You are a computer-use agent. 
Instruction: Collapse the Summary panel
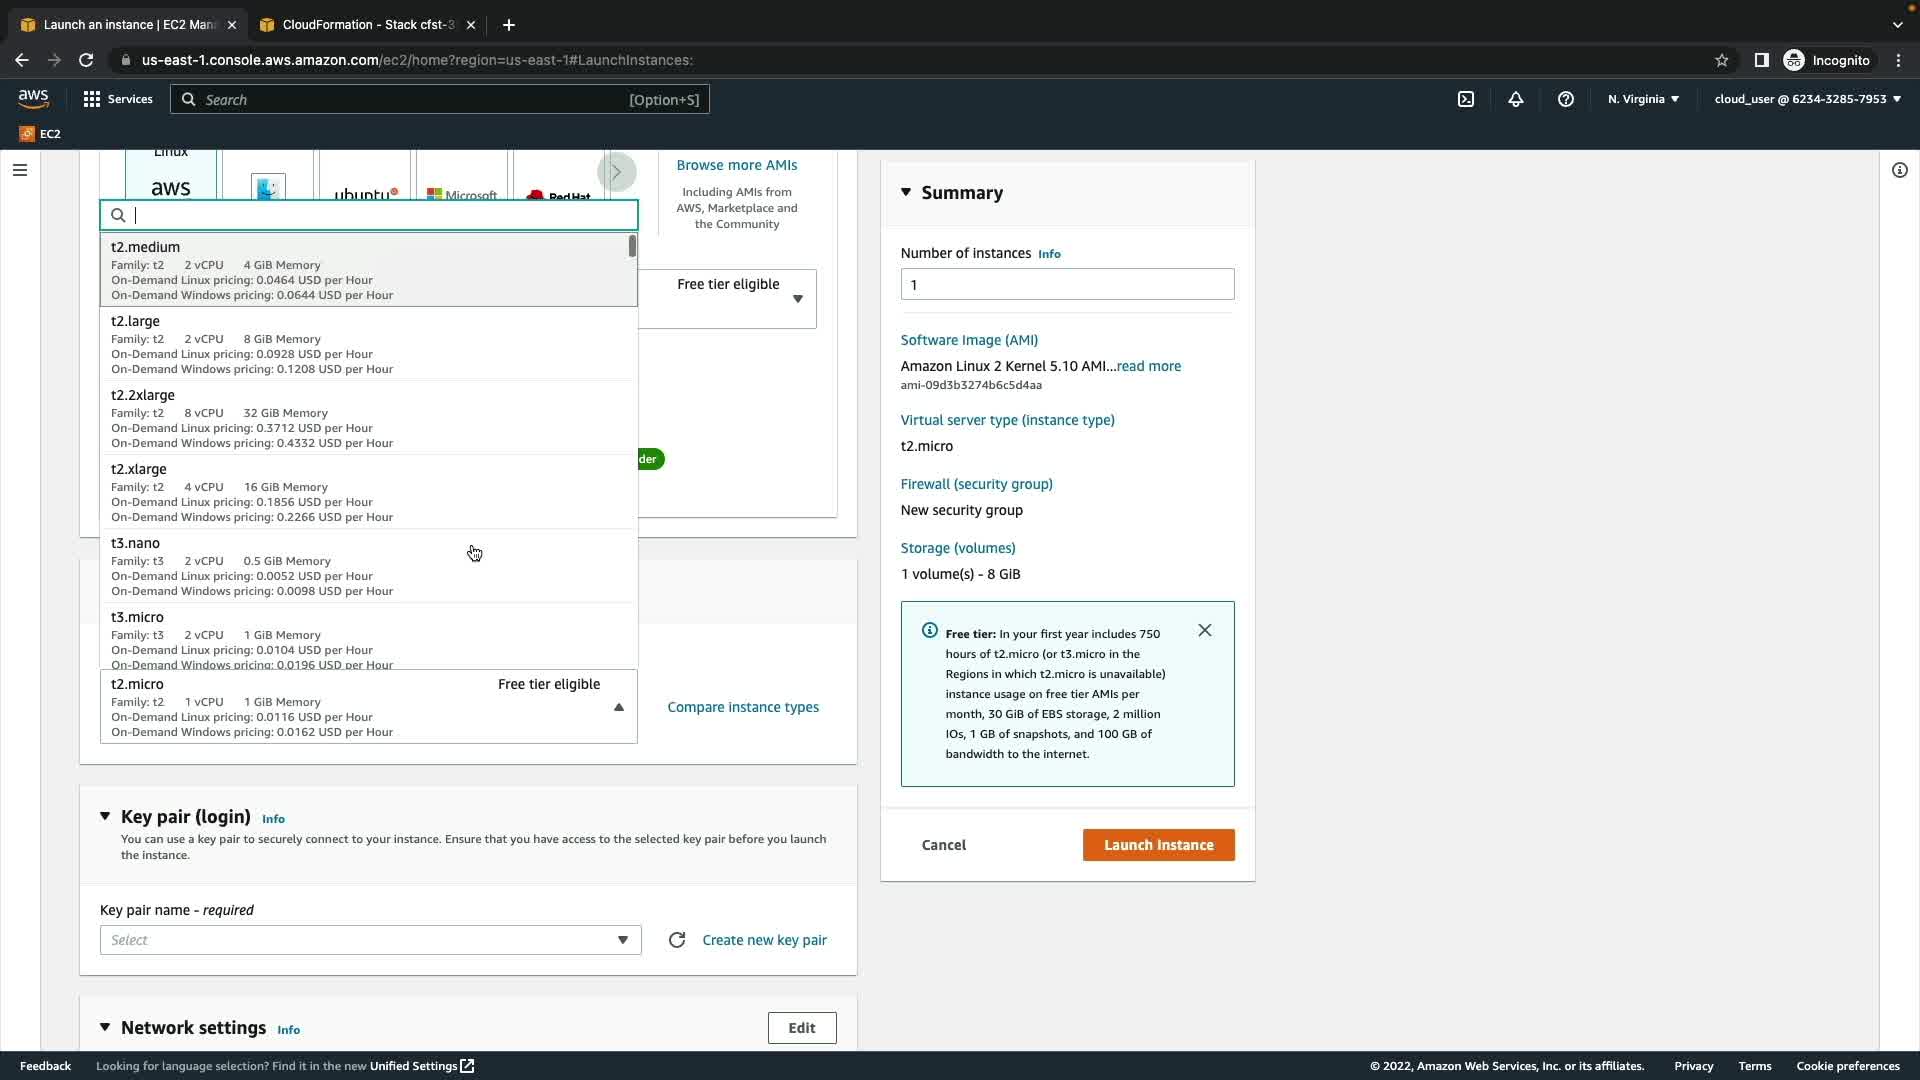[x=906, y=192]
